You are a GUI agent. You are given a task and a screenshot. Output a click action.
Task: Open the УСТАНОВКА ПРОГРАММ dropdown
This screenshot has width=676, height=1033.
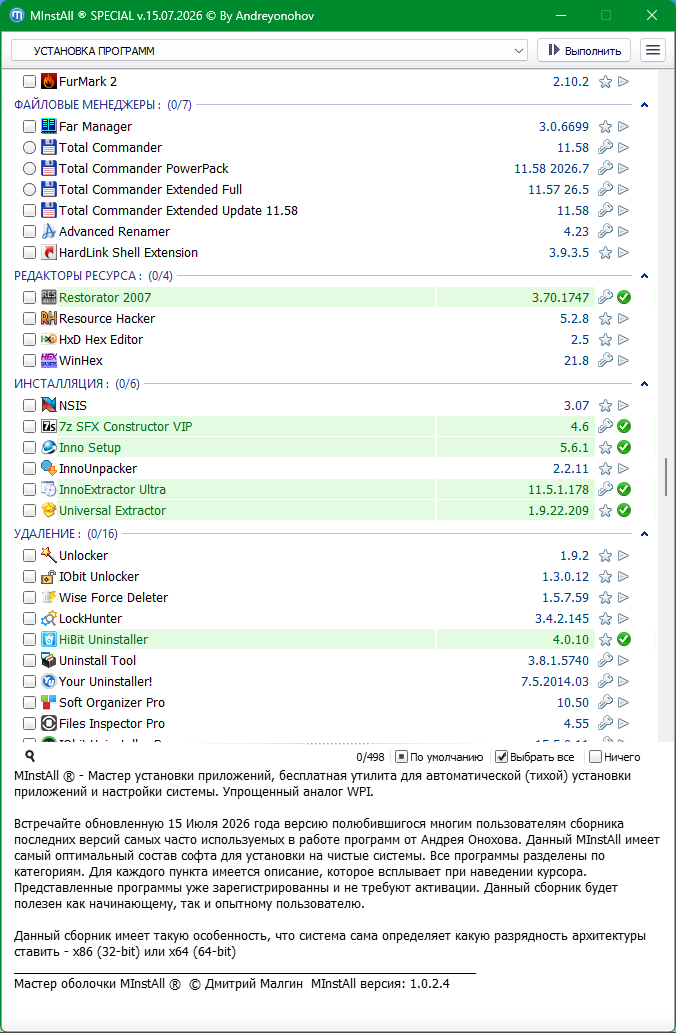coord(269,51)
